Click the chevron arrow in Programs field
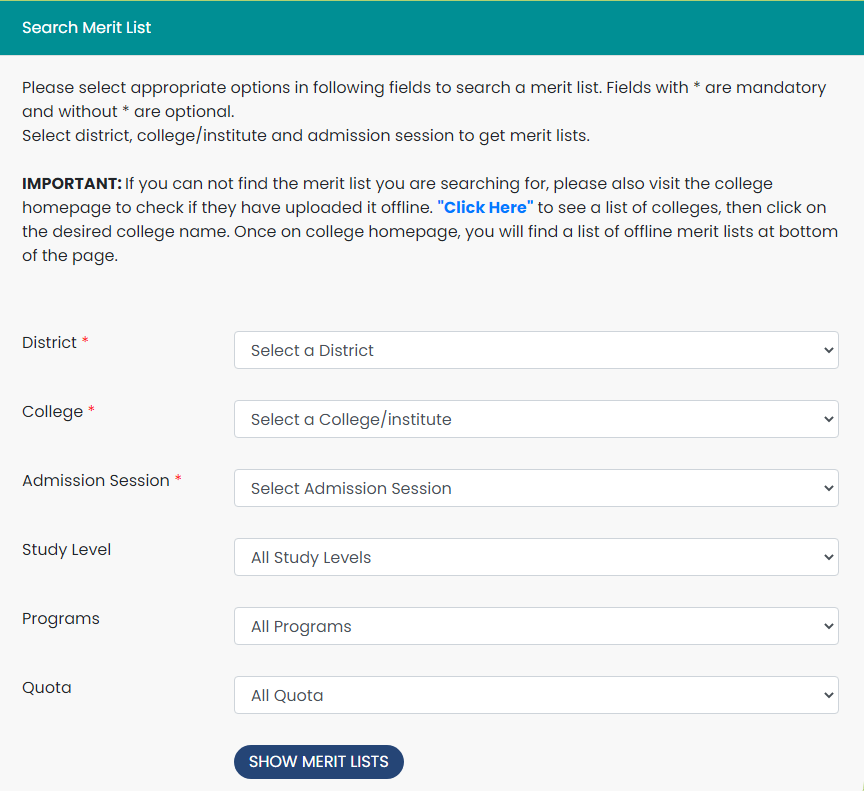This screenshot has height=791, width=864. pos(828,626)
